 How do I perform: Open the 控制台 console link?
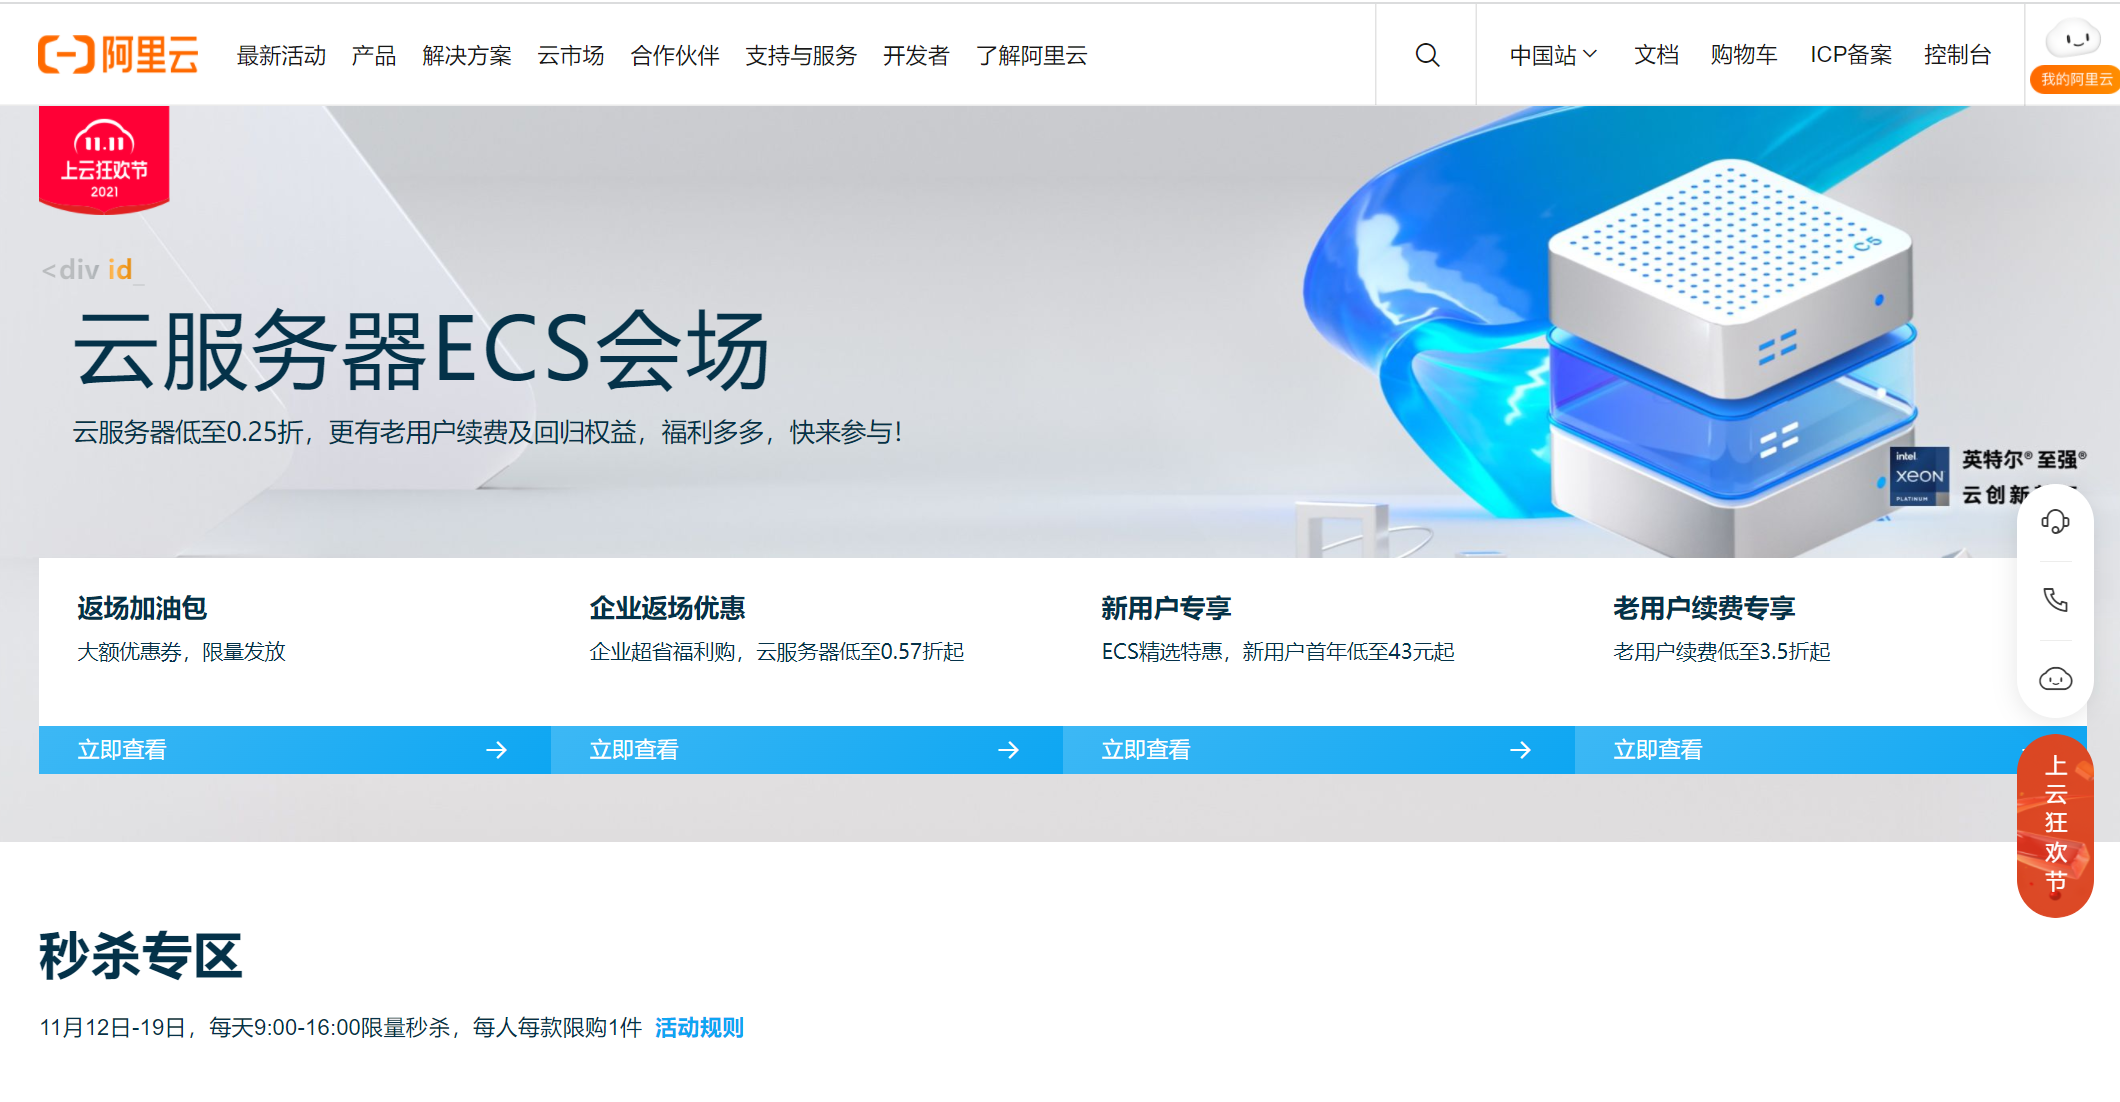coord(1957,55)
